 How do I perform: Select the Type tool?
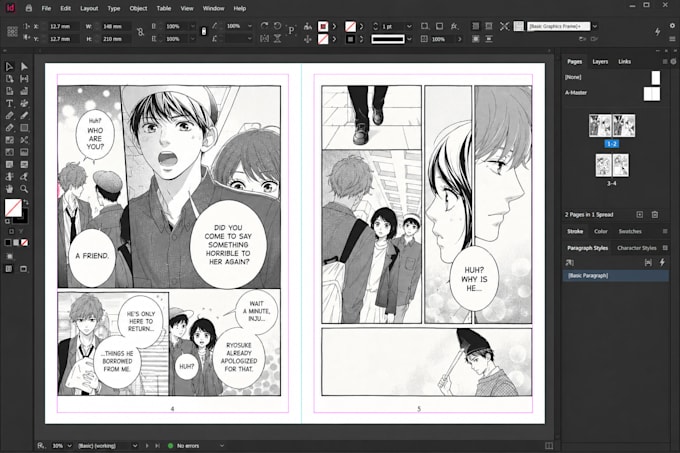9,103
